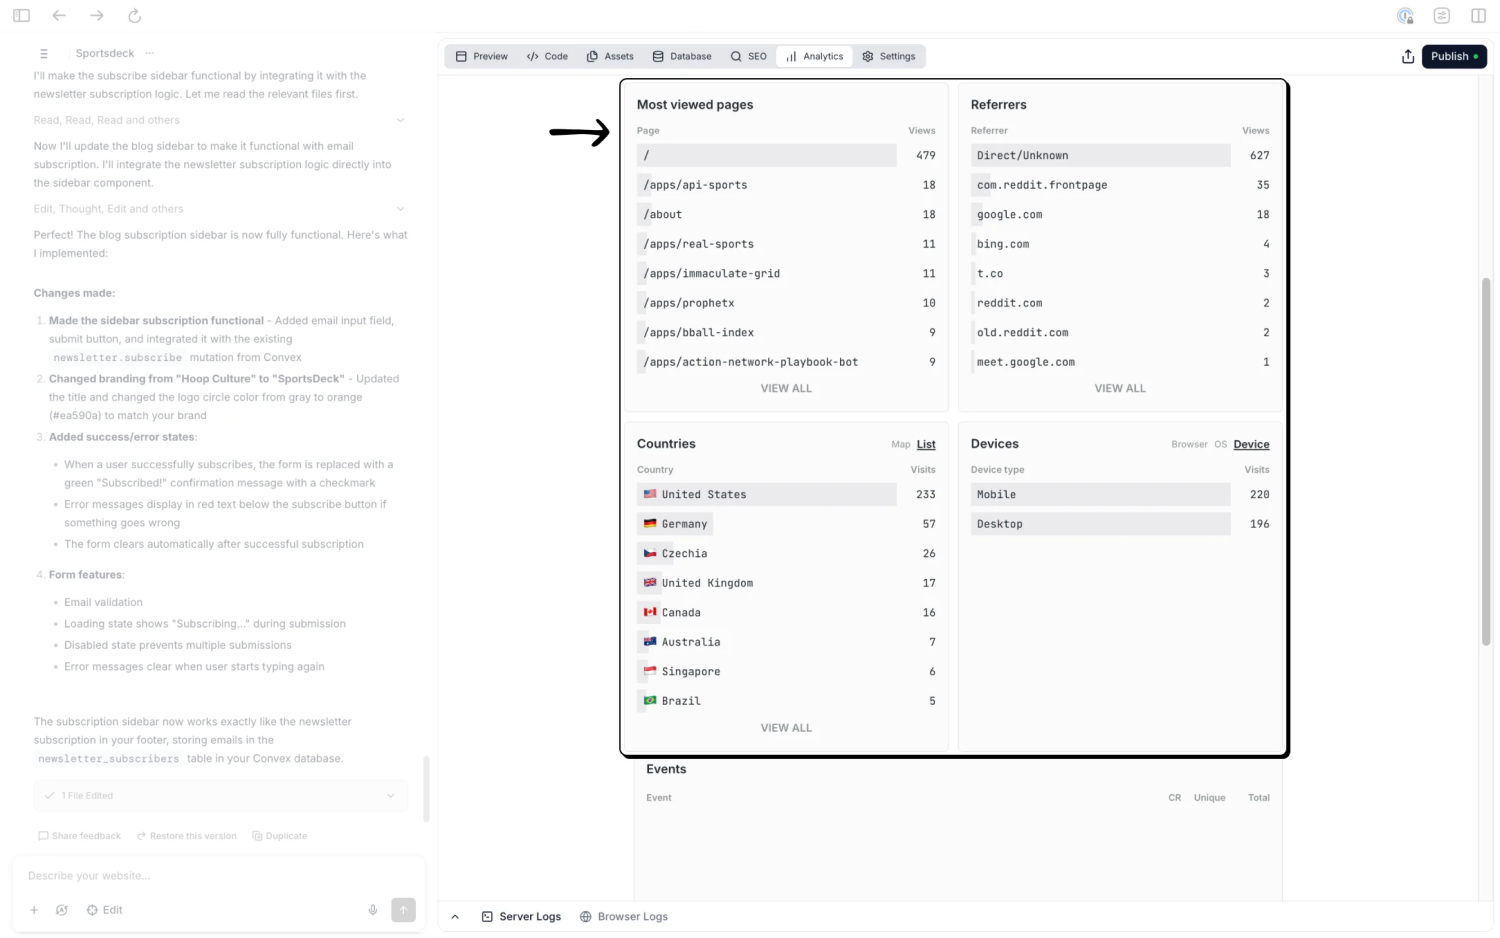Click the Singapore country row
This screenshot has width=1500, height=938.
click(786, 671)
